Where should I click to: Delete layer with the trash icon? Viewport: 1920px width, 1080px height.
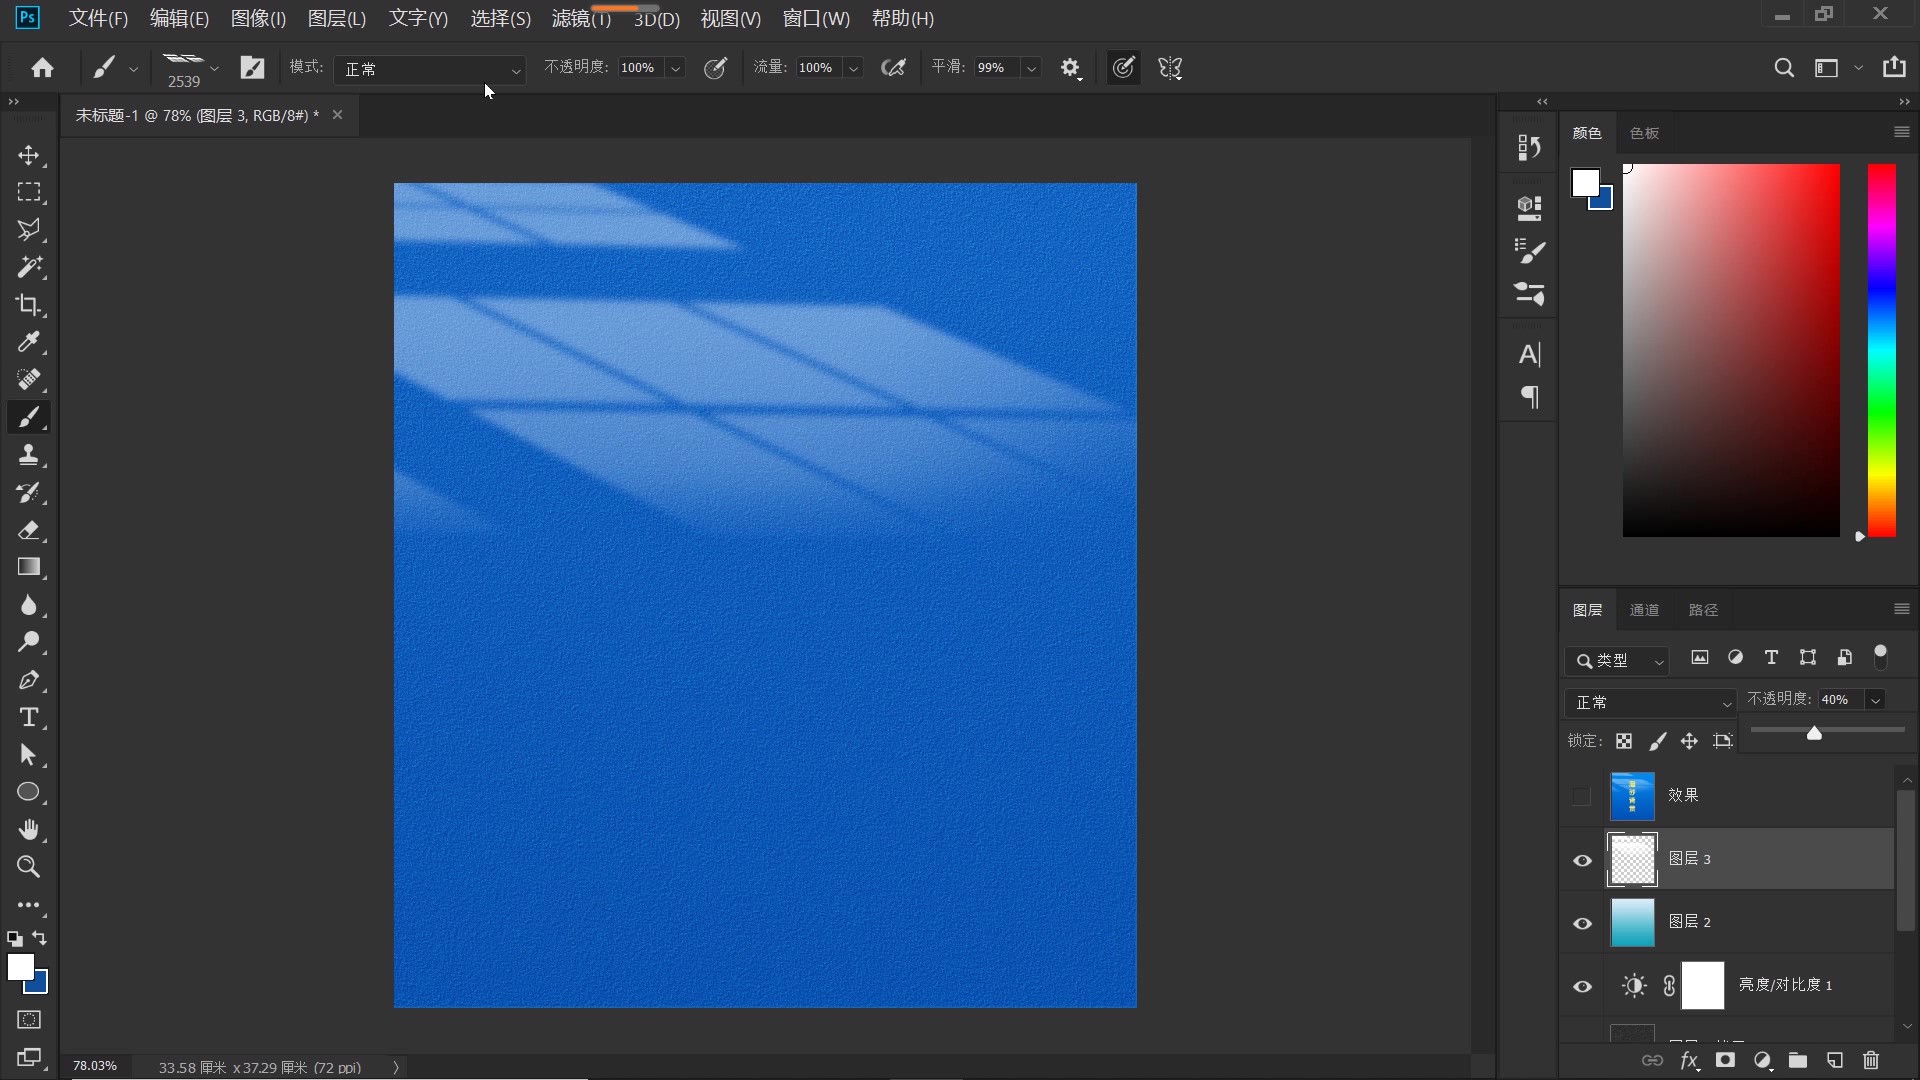click(1871, 1060)
